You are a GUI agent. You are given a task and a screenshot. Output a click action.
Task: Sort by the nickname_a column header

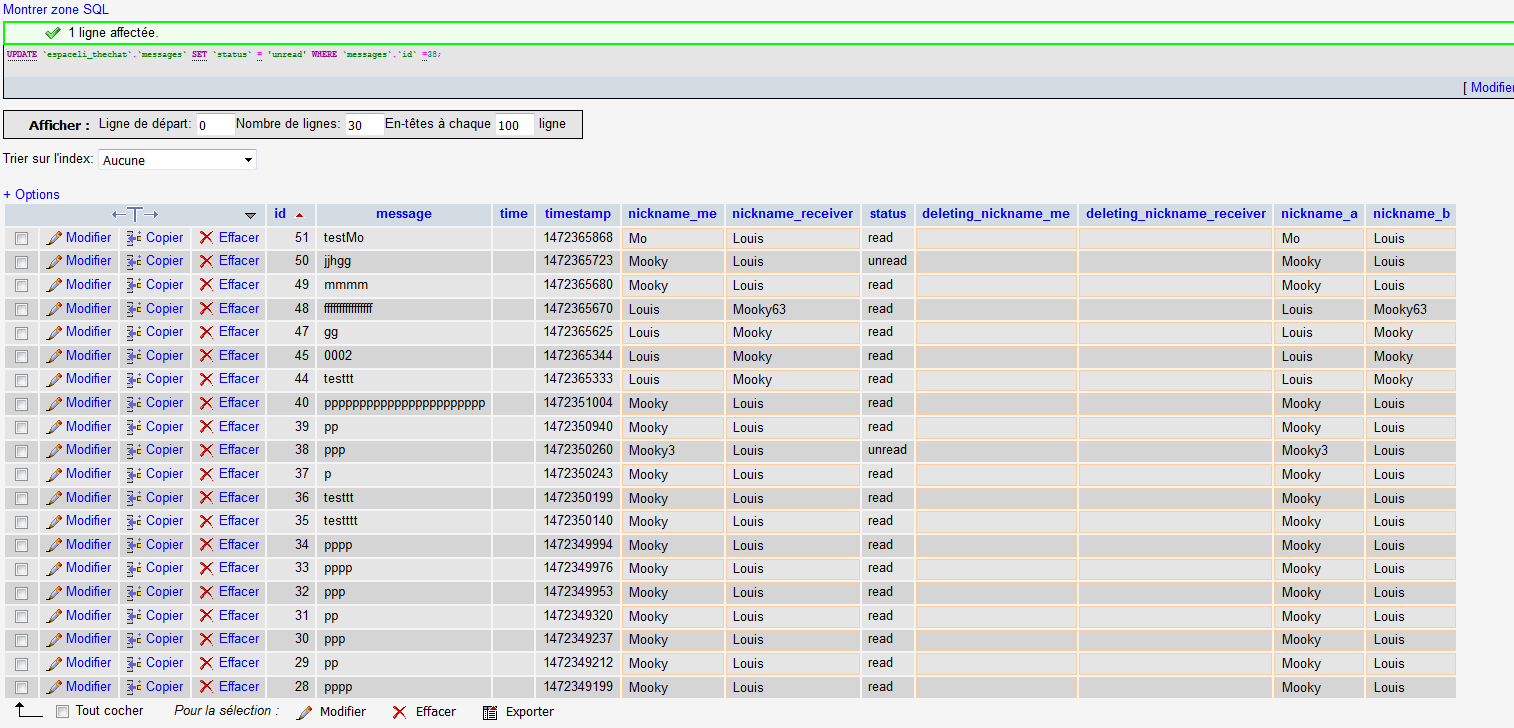coord(1320,214)
